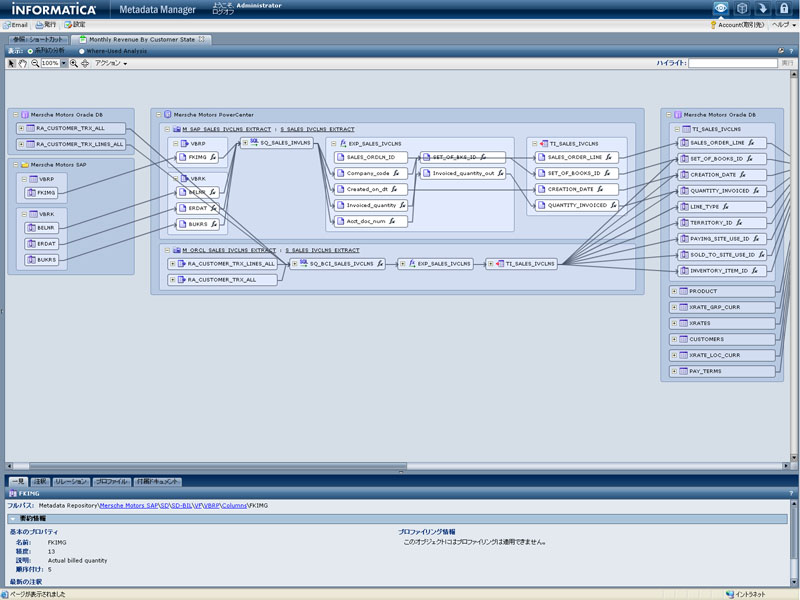Image resolution: width=800 pixels, height=600 pixels.
Task: Open the M_ORCL_SALES_IVCLNS_EXTRACT mapping link
Action: (229, 250)
